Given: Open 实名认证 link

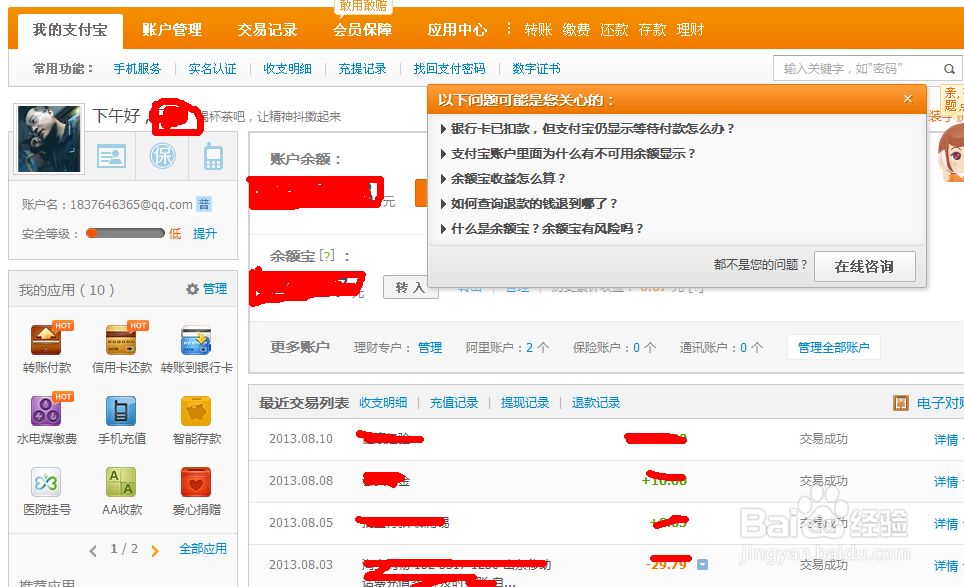Looking at the screenshot, I should tap(212, 69).
